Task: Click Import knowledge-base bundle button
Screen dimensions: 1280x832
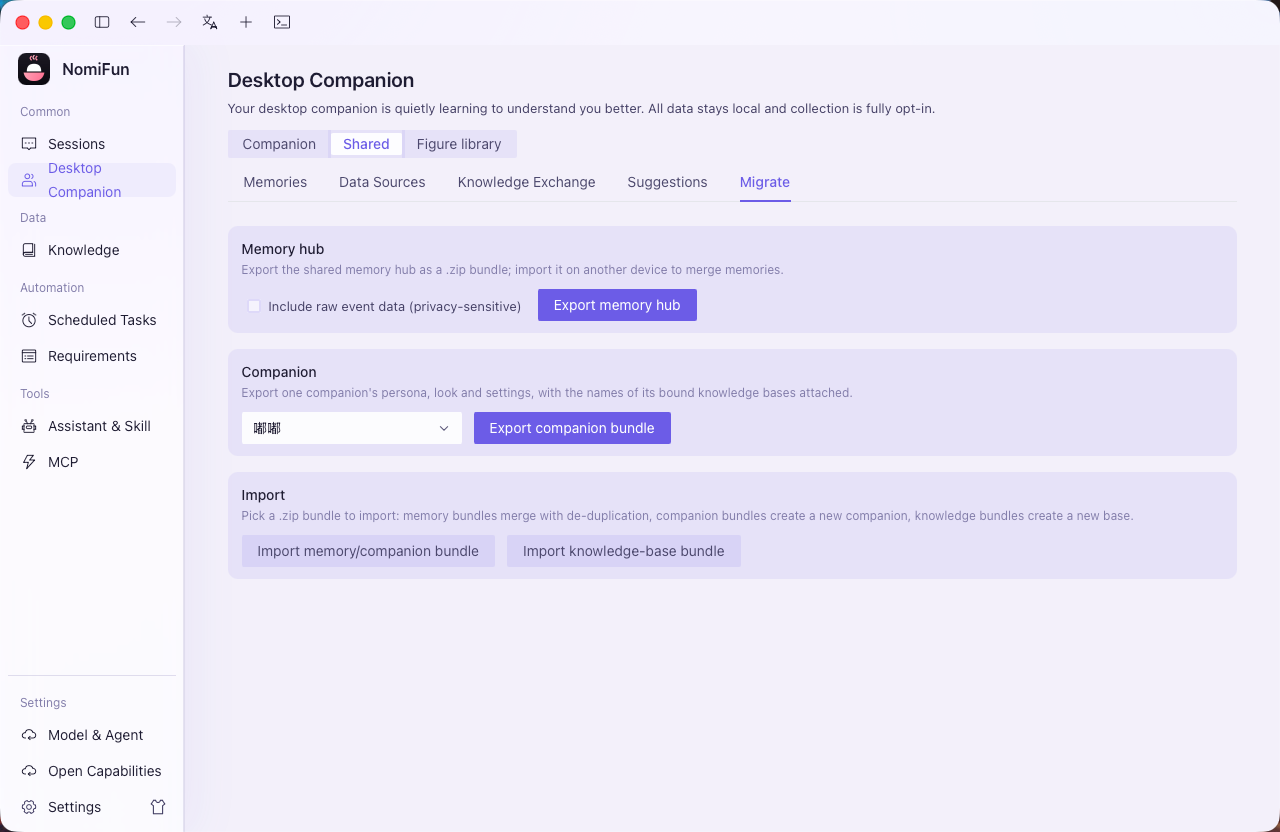Action: (624, 551)
